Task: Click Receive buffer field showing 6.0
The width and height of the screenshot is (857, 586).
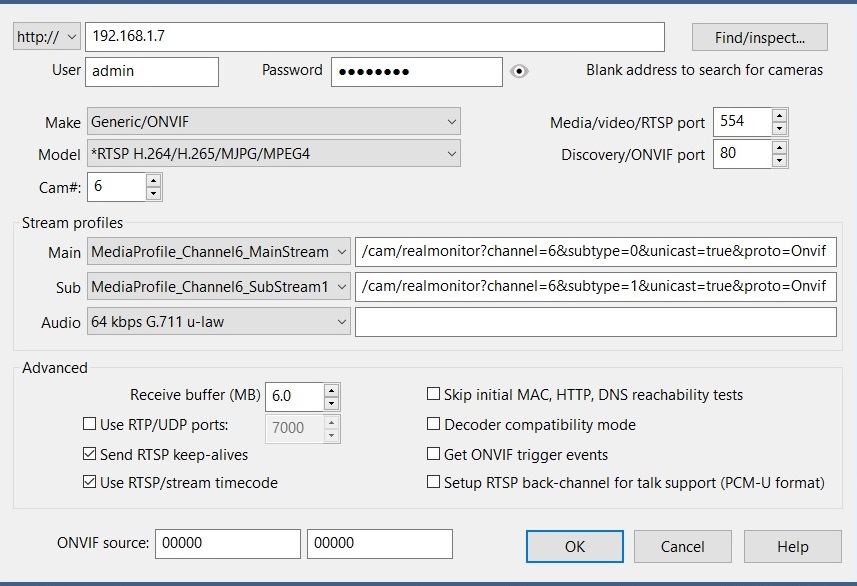Action: point(294,396)
